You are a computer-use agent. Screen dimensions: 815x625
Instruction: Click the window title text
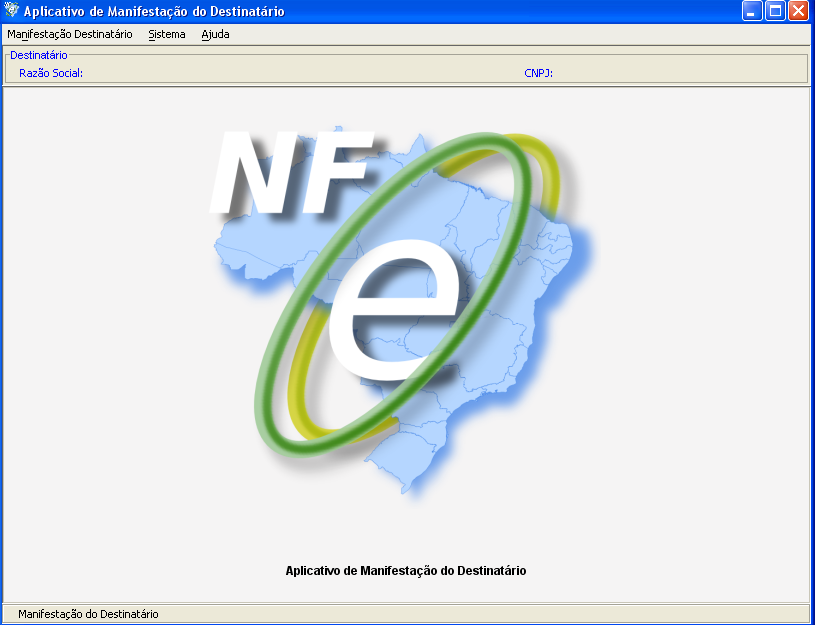154,11
